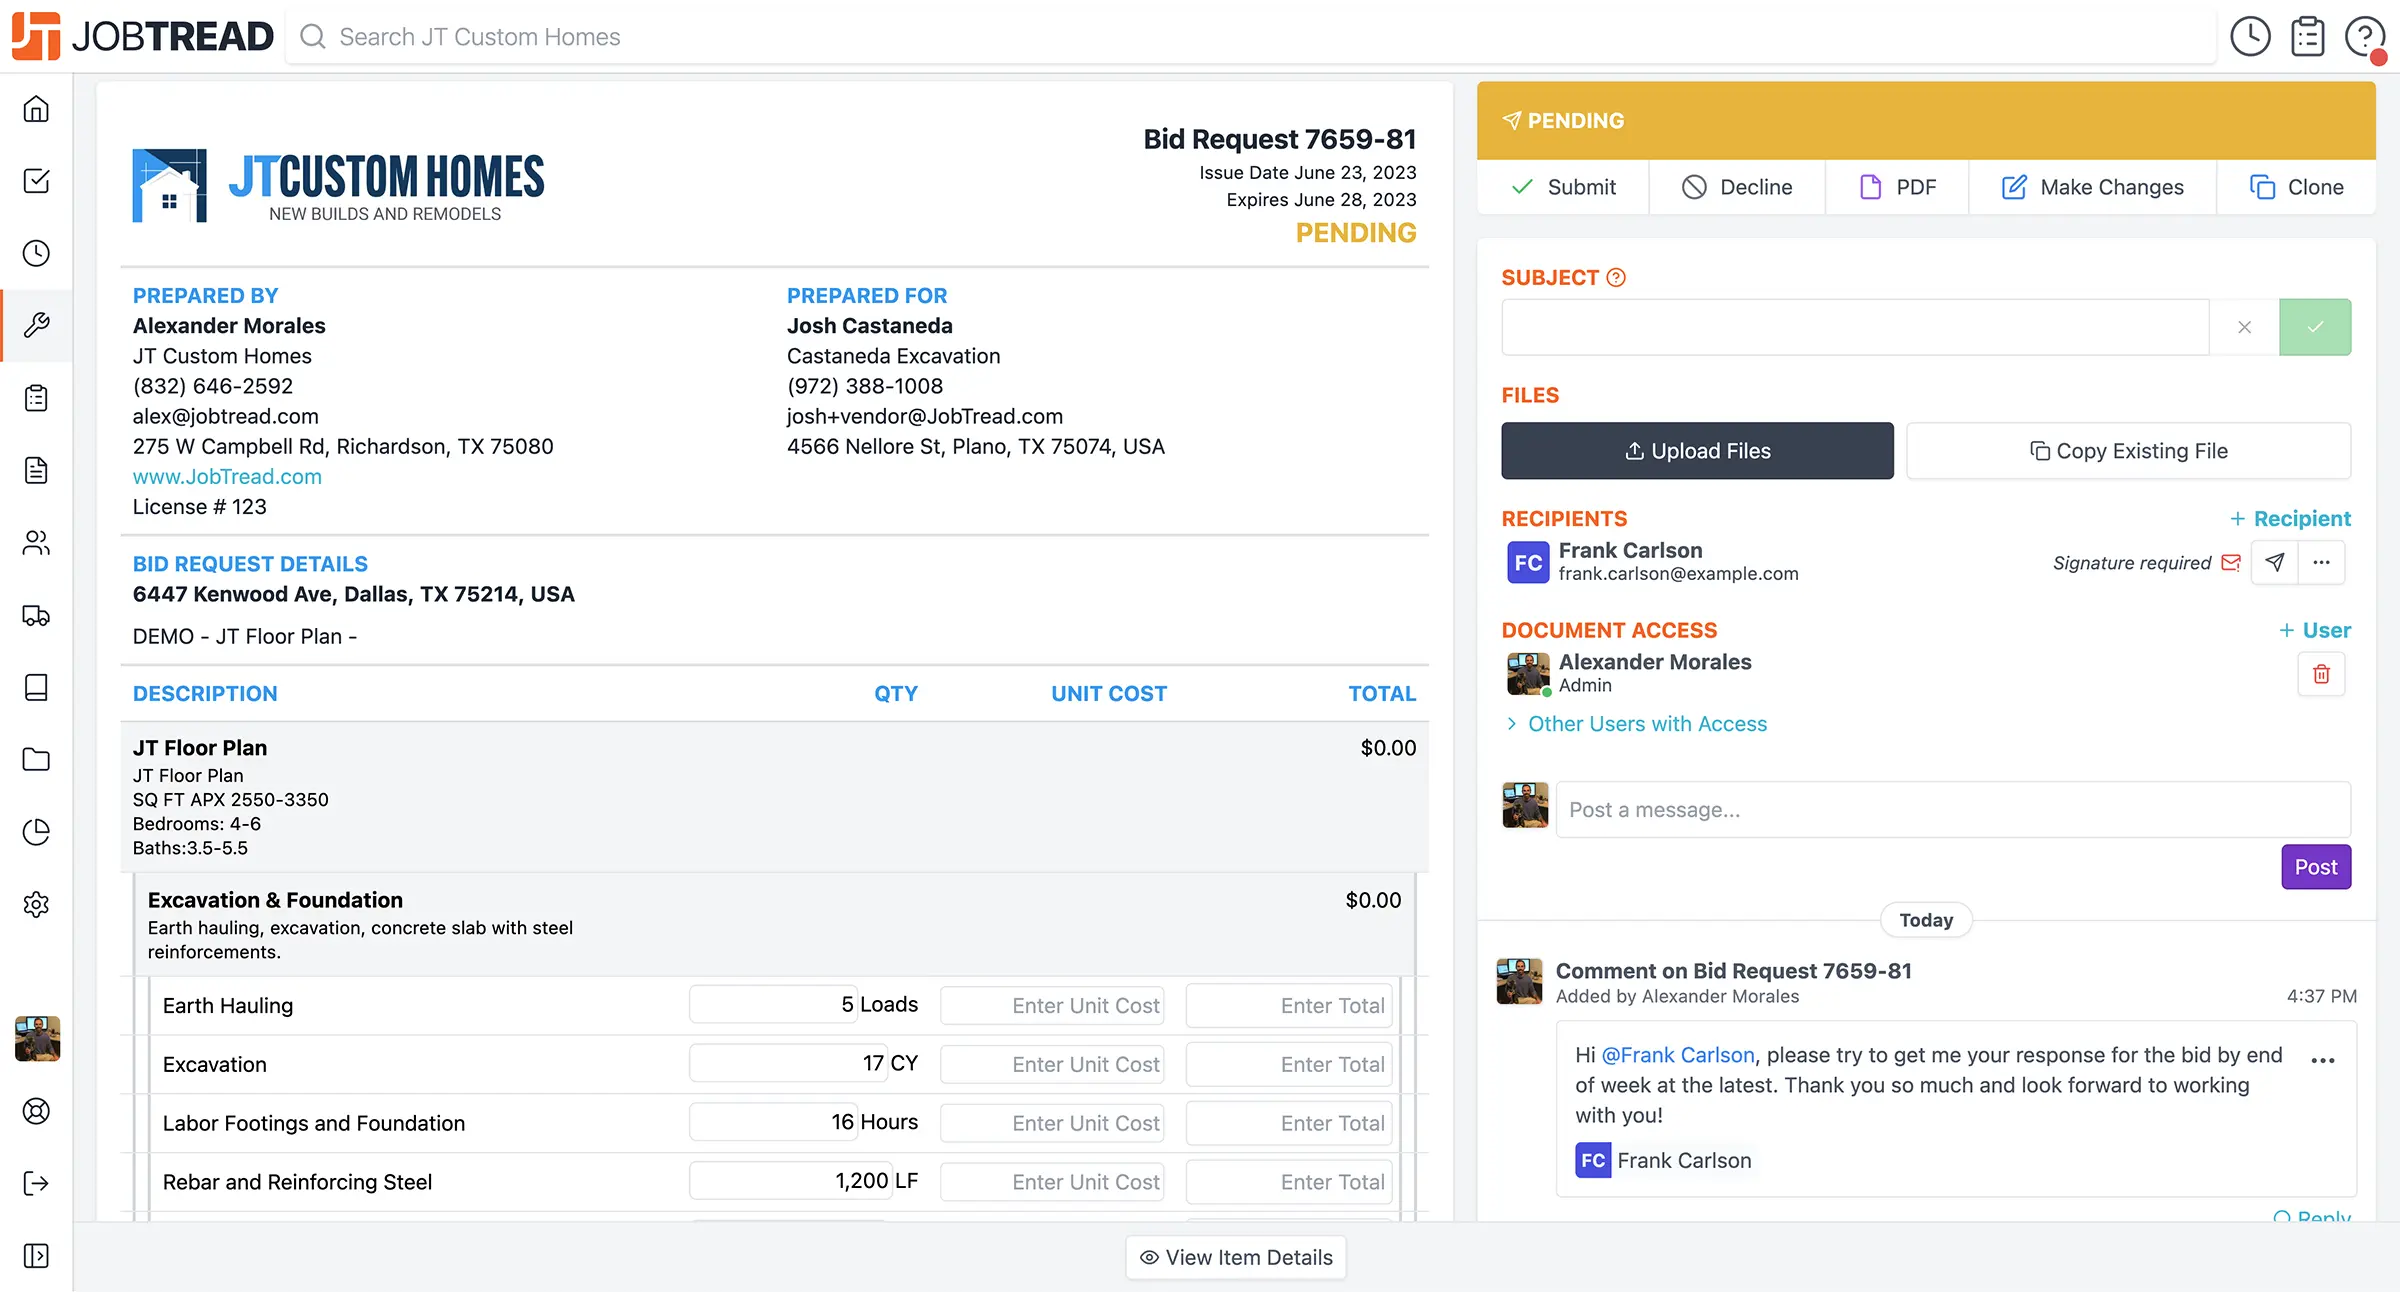Open comment options three-dot menu
Screen dimensions: 2400x1292
(2322, 1060)
